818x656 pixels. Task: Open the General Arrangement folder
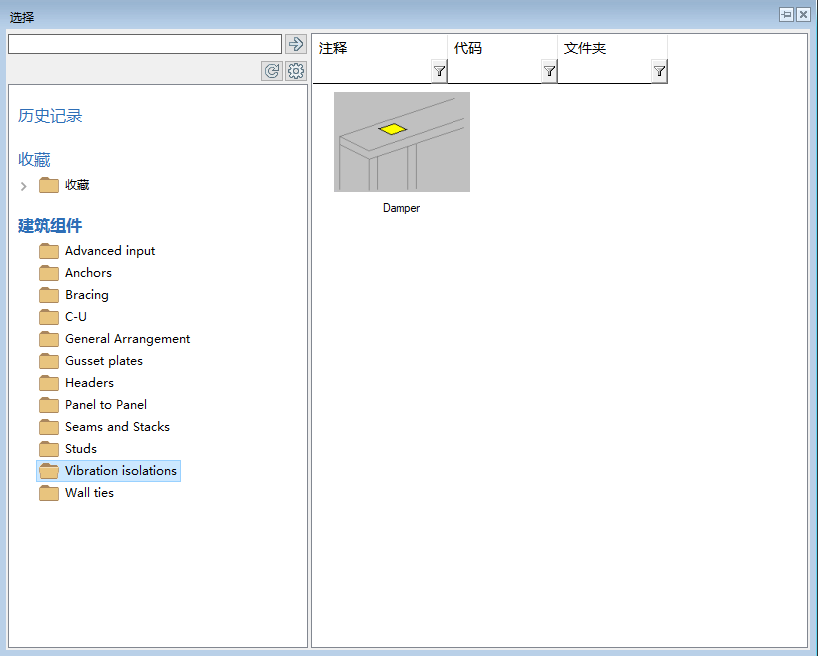[x=115, y=339]
